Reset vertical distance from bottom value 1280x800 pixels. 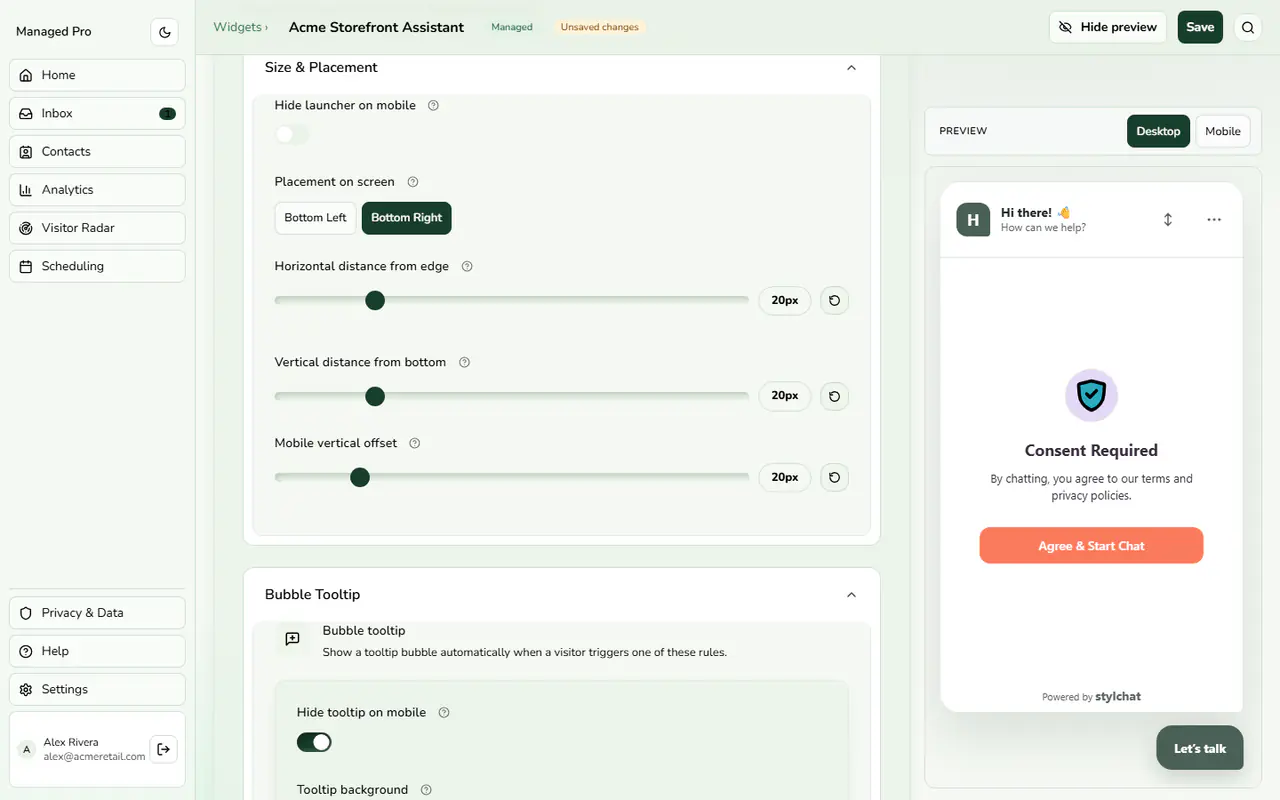834,396
